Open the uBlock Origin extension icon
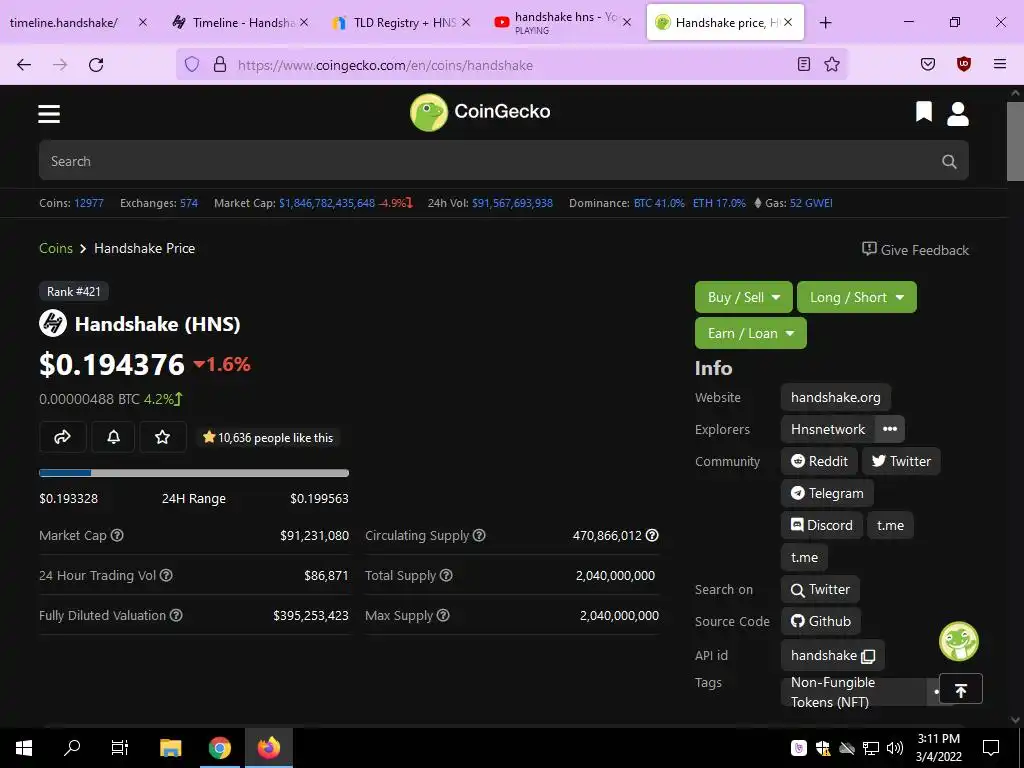 963,64
